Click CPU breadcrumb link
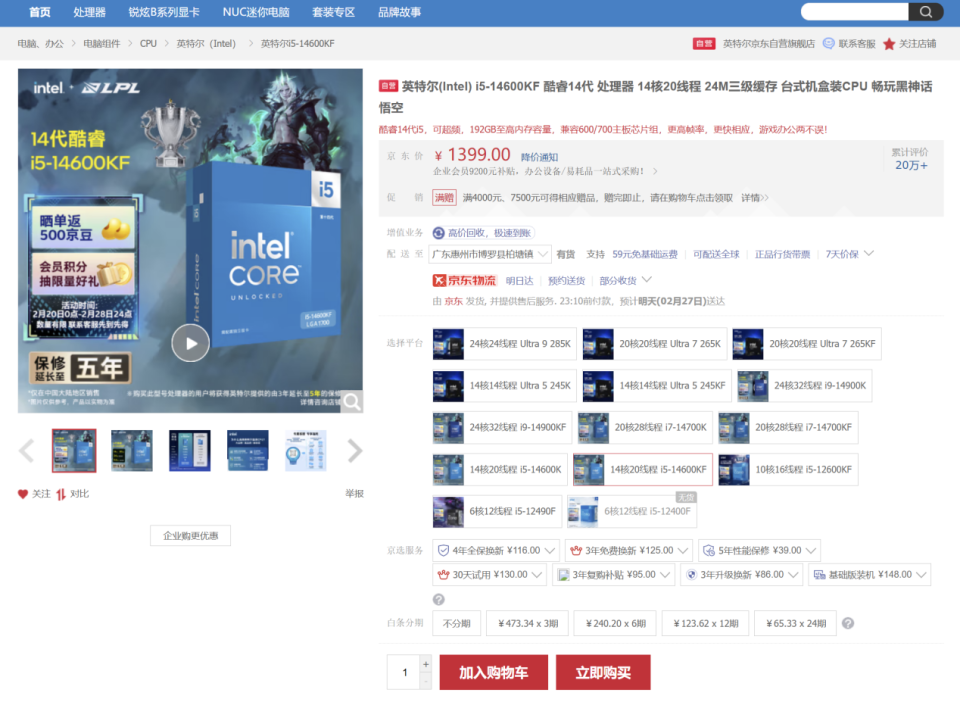 148,44
